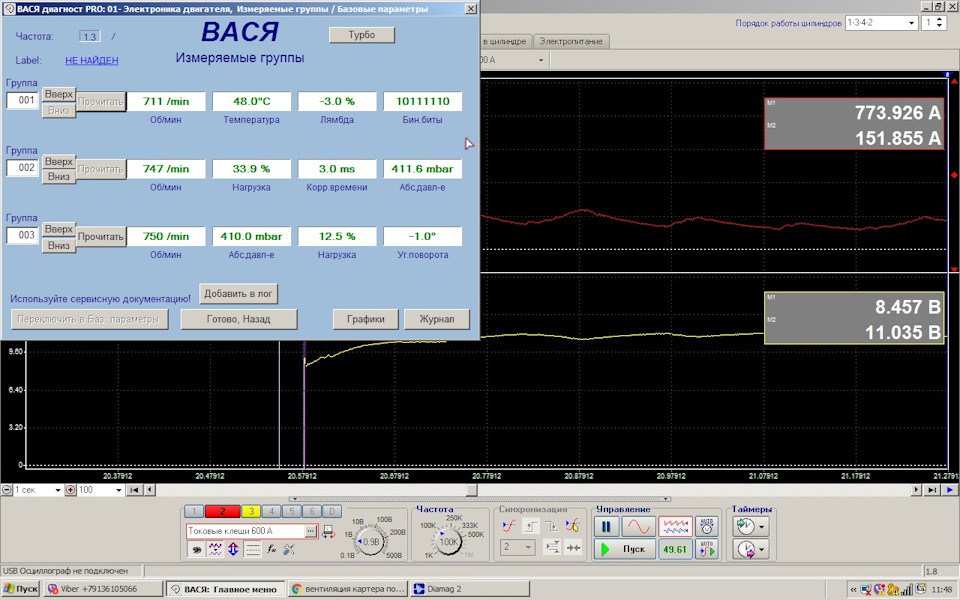960x600 pixels.
Task: Toggle oscilloscope channel 6
Action: pyautogui.click(x=312, y=511)
